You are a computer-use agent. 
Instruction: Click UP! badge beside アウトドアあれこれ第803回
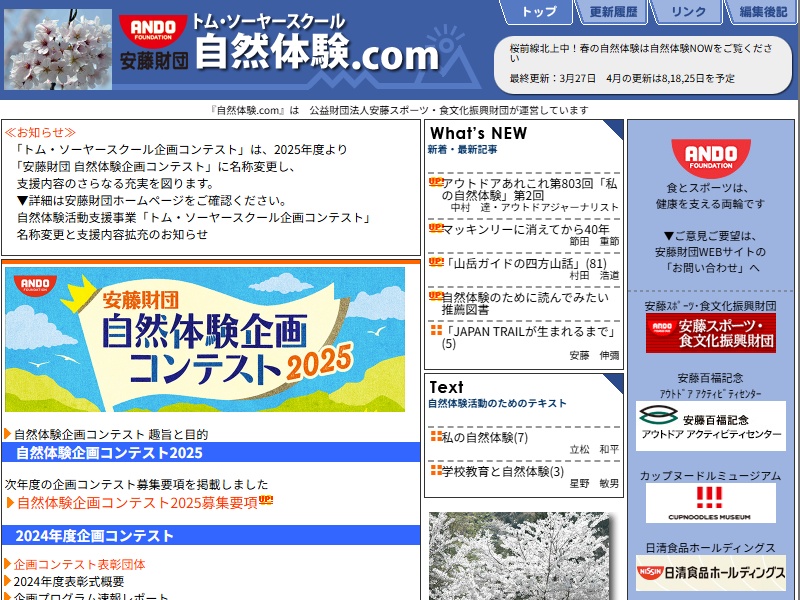(x=436, y=182)
